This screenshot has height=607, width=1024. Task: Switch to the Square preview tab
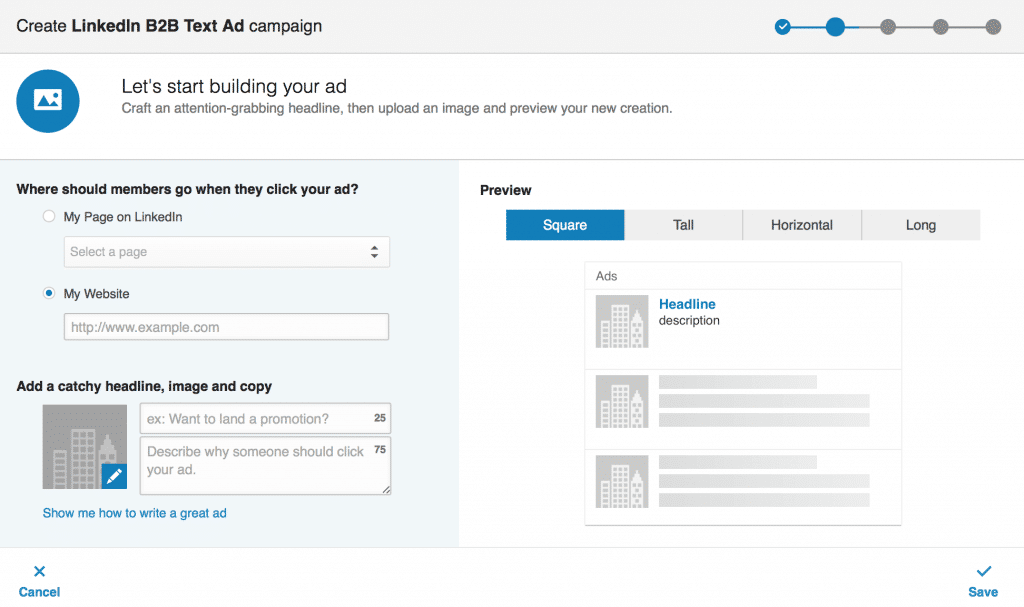[565, 225]
